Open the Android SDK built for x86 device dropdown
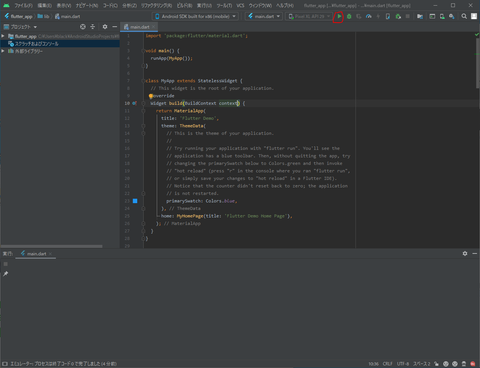 click(x=196, y=16)
